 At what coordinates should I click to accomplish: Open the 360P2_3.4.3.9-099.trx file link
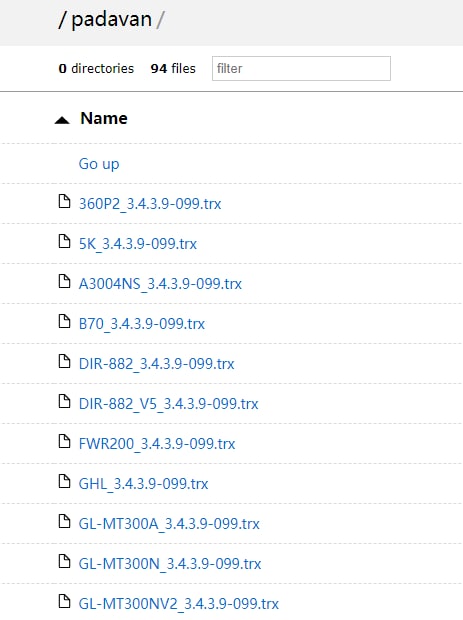(150, 204)
